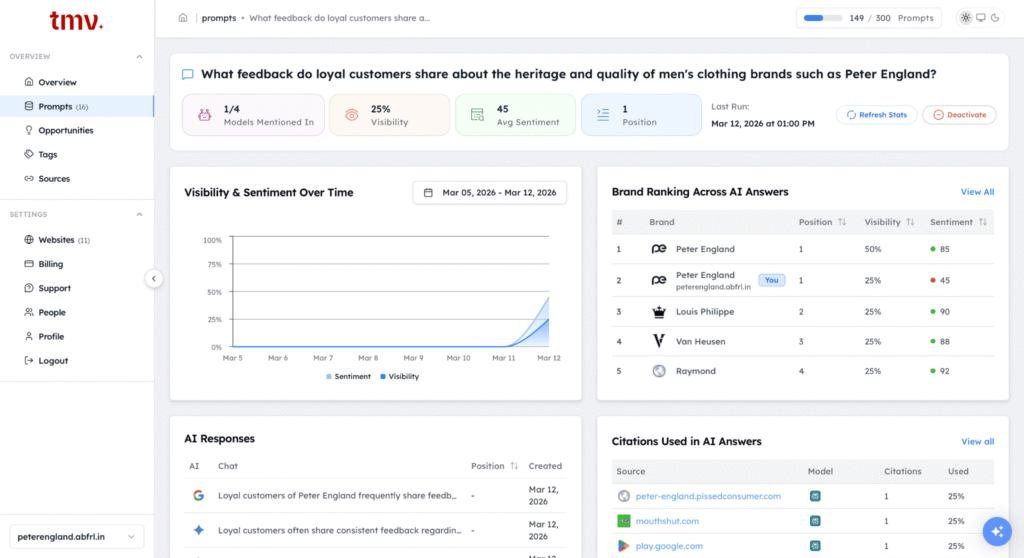Open Overview page in sidebar

(77, 82)
